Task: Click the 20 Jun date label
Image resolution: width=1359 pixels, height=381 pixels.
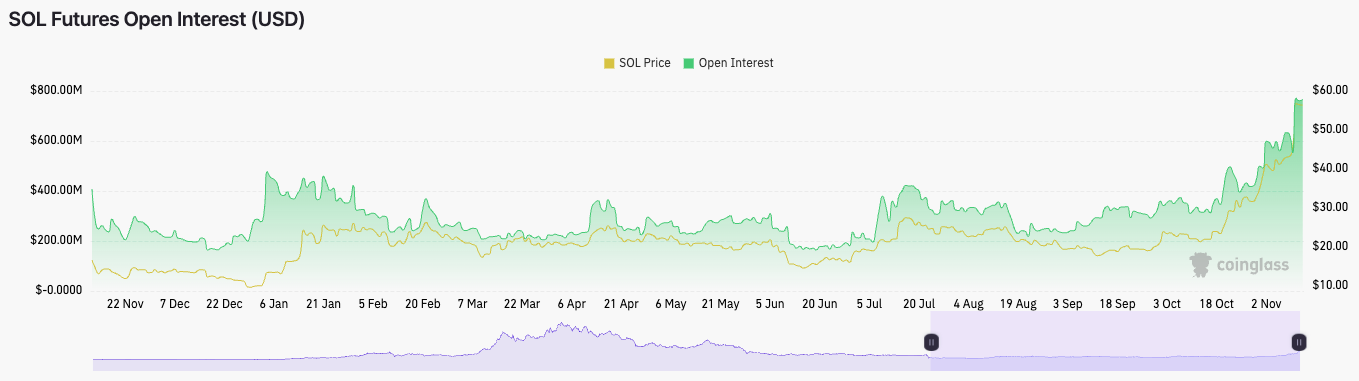Action: 820,303
